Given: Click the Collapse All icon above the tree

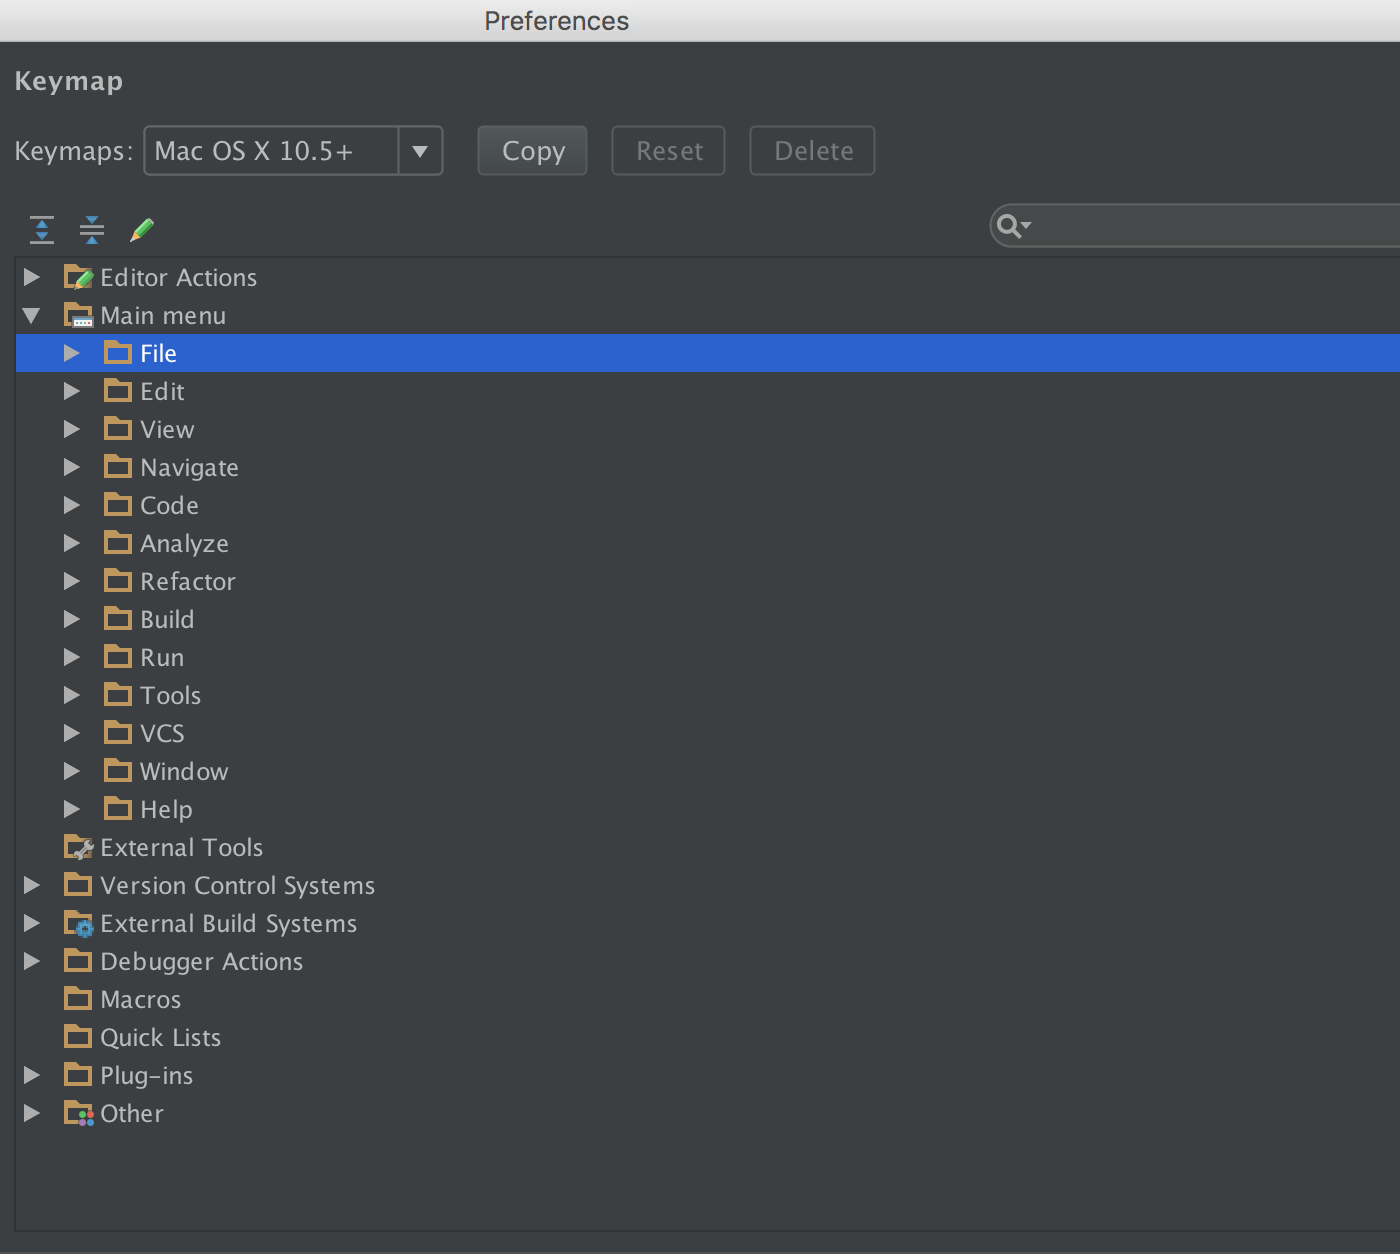Looking at the screenshot, I should point(91,229).
